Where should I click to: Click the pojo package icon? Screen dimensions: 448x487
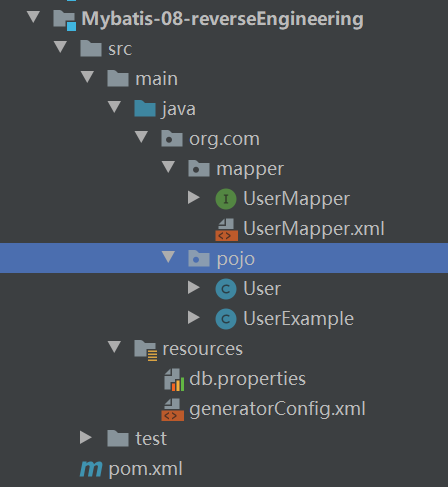pos(199,258)
